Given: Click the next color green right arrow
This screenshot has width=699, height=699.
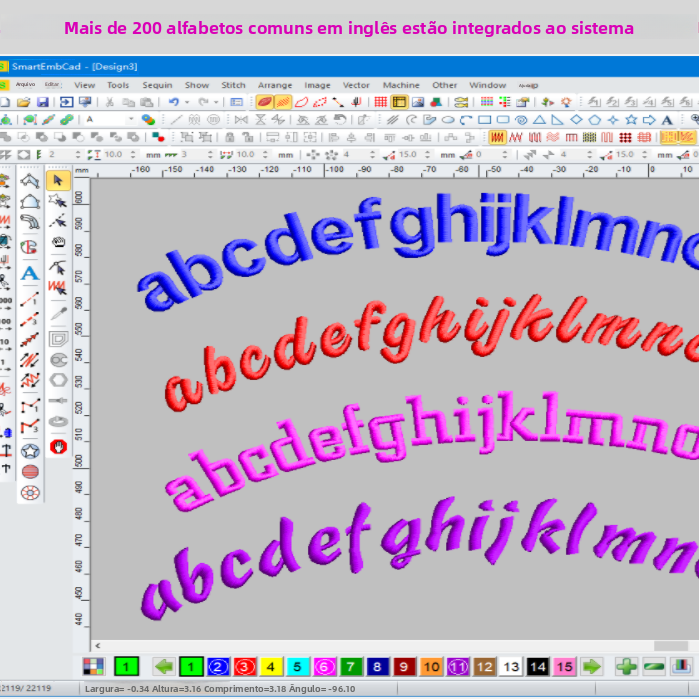Looking at the screenshot, I should coord(592,666).
